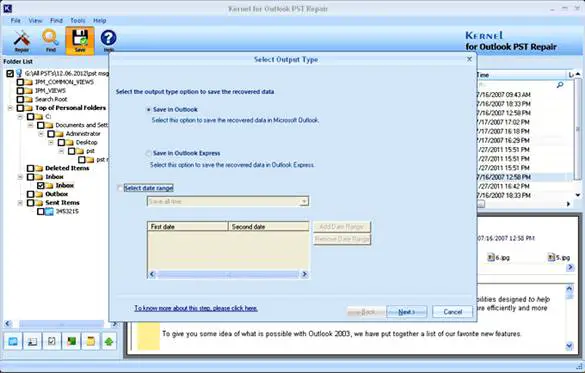Collapse the C: tree node

pos(21,117)
